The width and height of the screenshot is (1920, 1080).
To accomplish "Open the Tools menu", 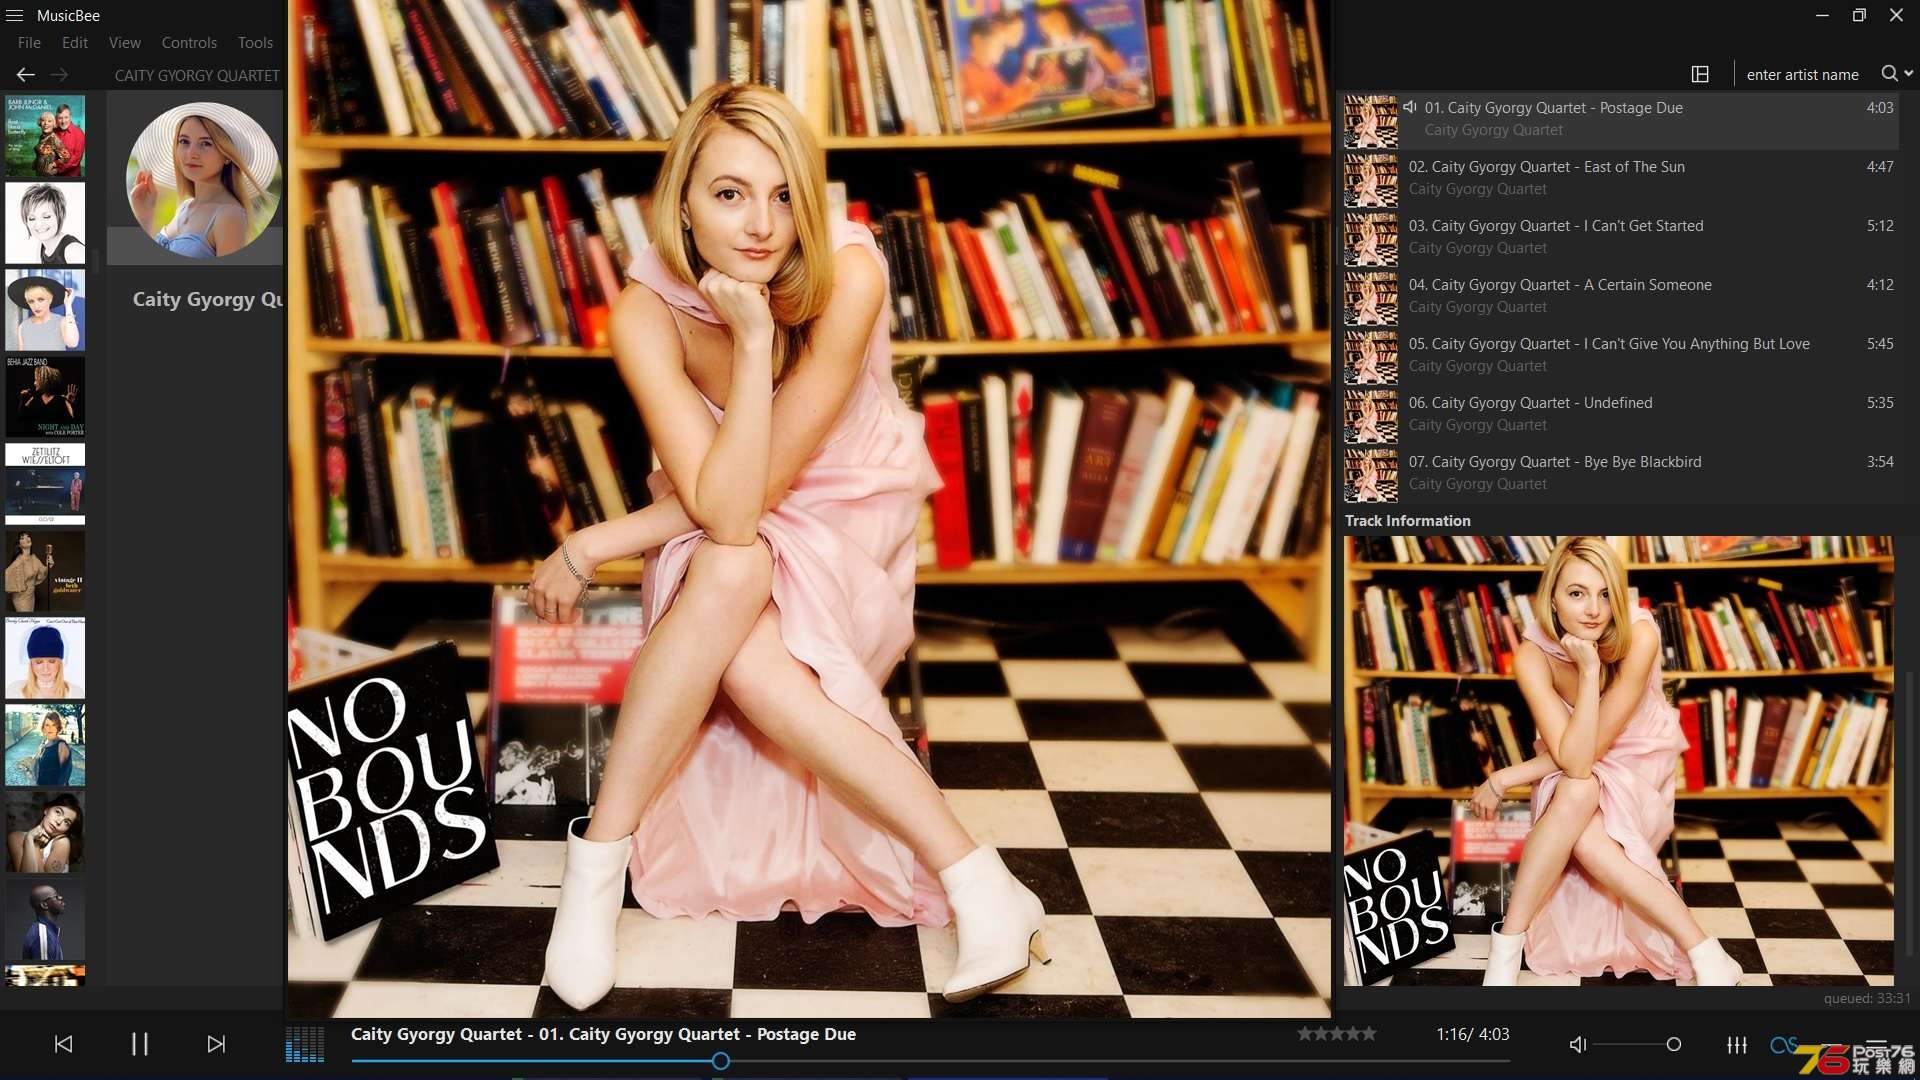I will [255, 43].
